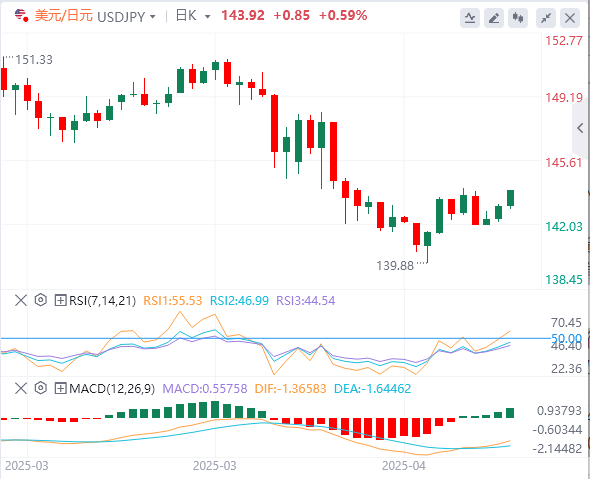Open RSI indicator settings gear
Screen dimensions: 590x479
tap(41, 300)
